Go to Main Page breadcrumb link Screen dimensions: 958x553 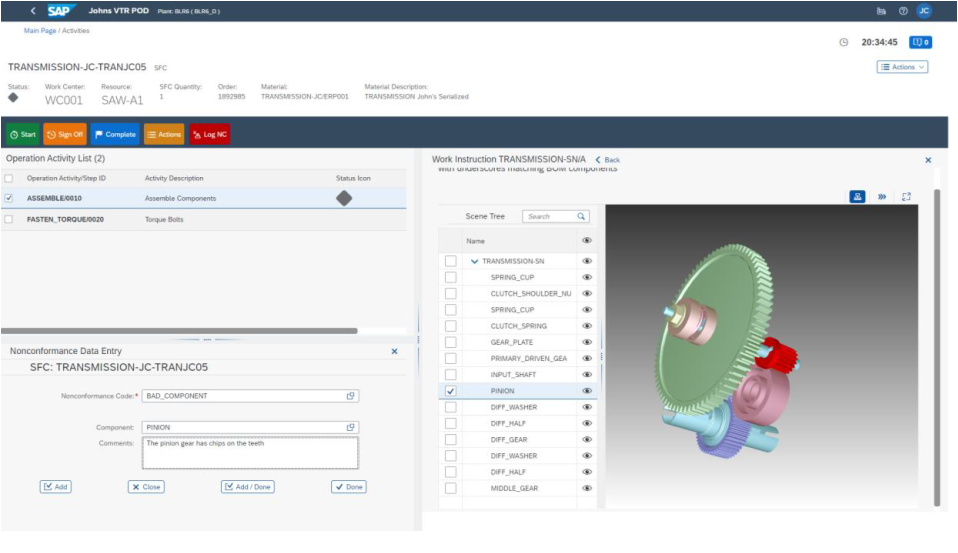point(40,31)
